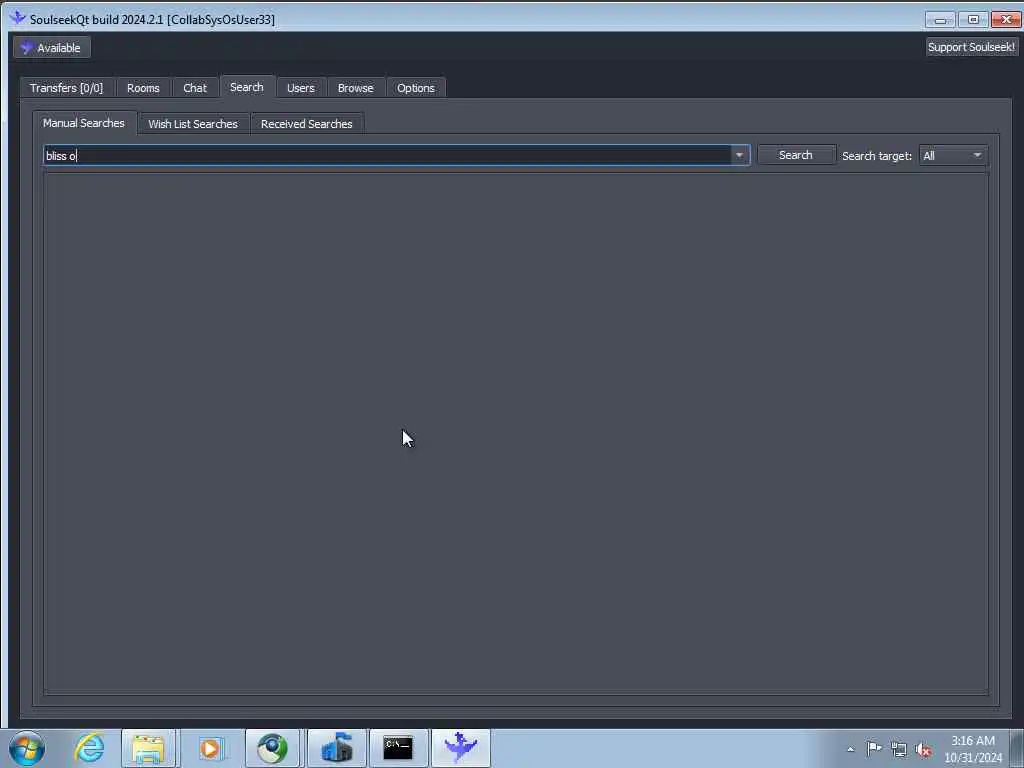Focus the search text field containing 'bliss o'
This screenshot has width=1024, height=768.
click(x=388, y=155)
